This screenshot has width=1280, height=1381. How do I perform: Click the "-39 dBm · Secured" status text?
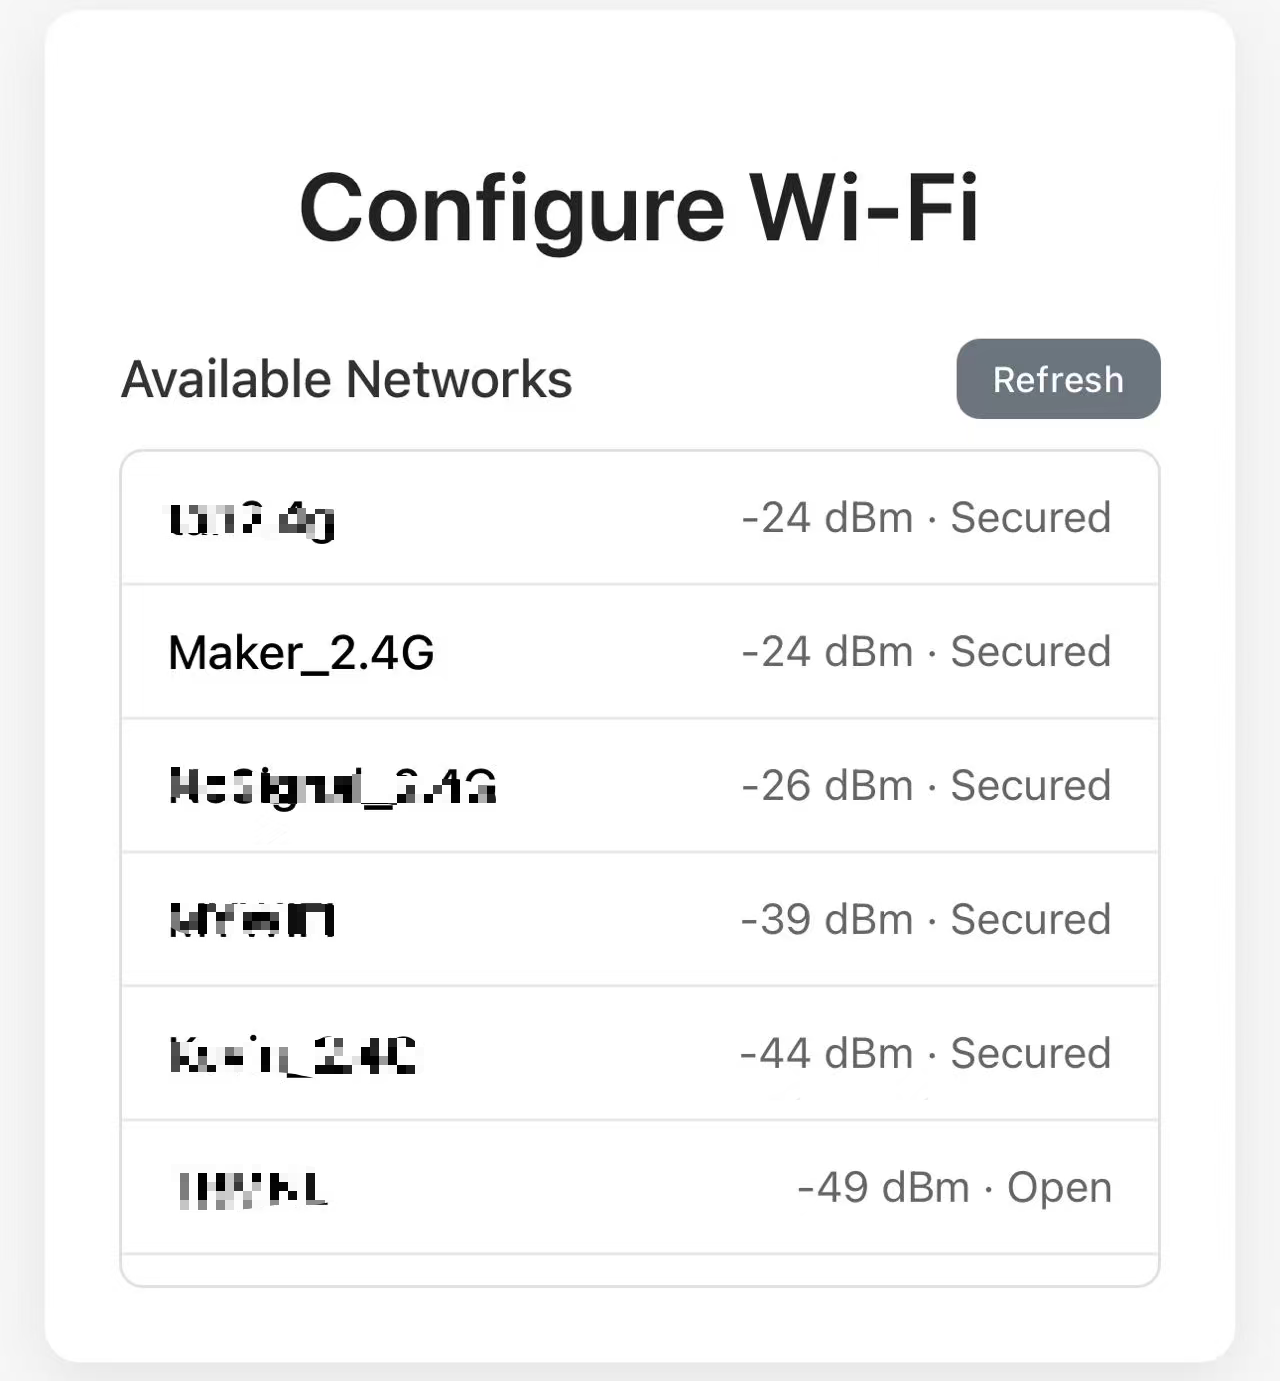click(x=926, y=920)
